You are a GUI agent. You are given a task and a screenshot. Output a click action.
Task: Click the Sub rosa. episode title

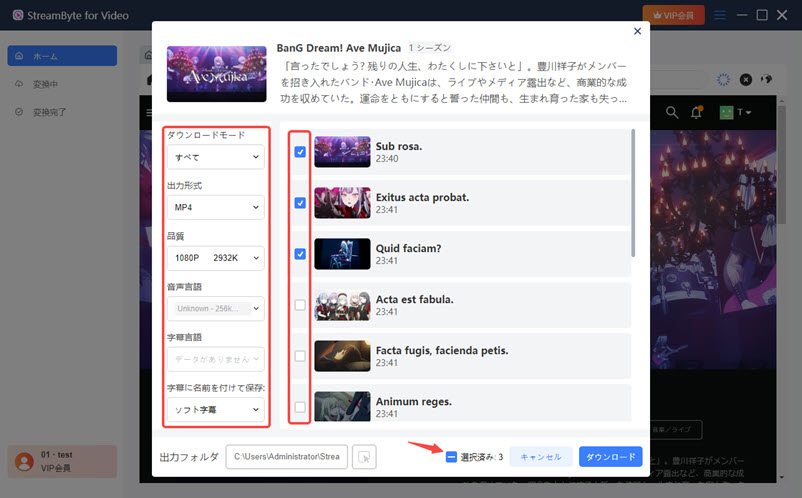(x=399, y=146)
